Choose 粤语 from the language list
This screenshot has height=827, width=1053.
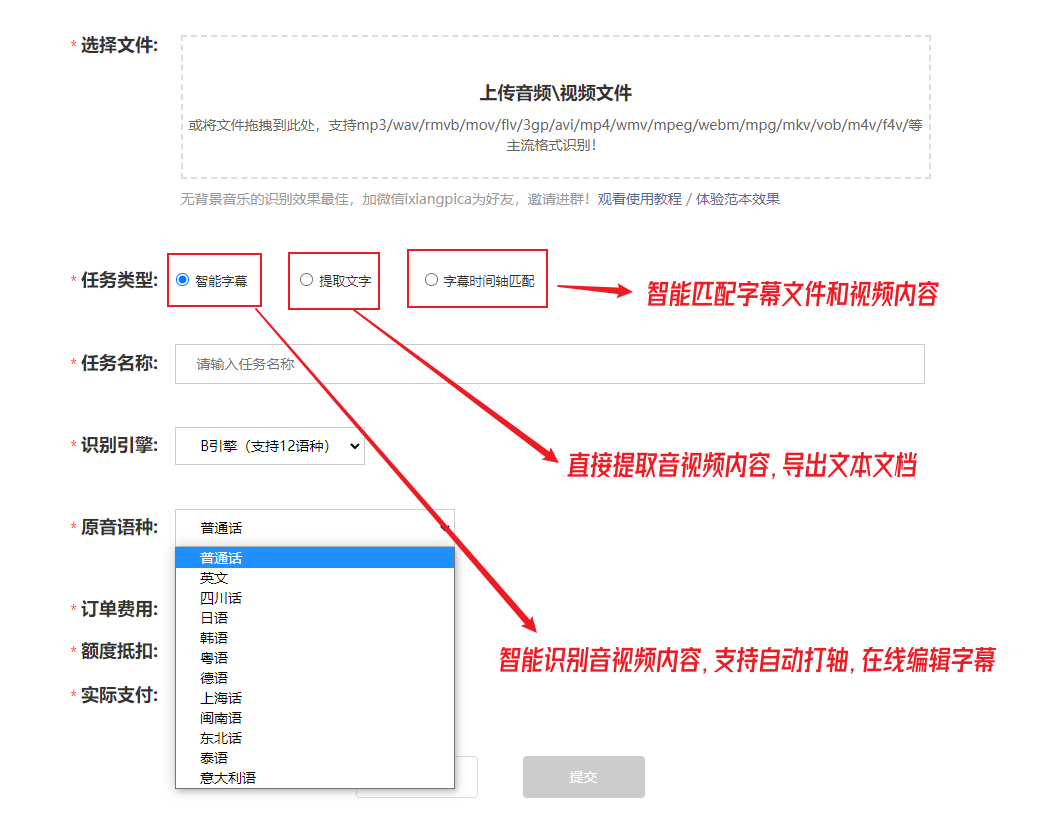tap(214, 658)
